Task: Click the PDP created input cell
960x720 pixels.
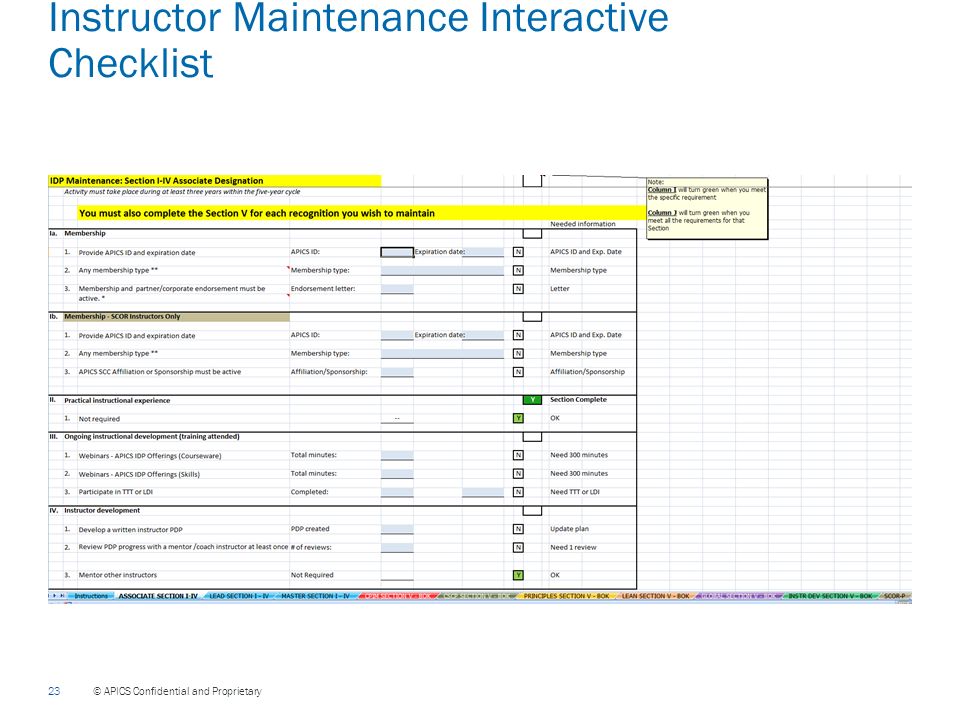Action: coord(397,529)
